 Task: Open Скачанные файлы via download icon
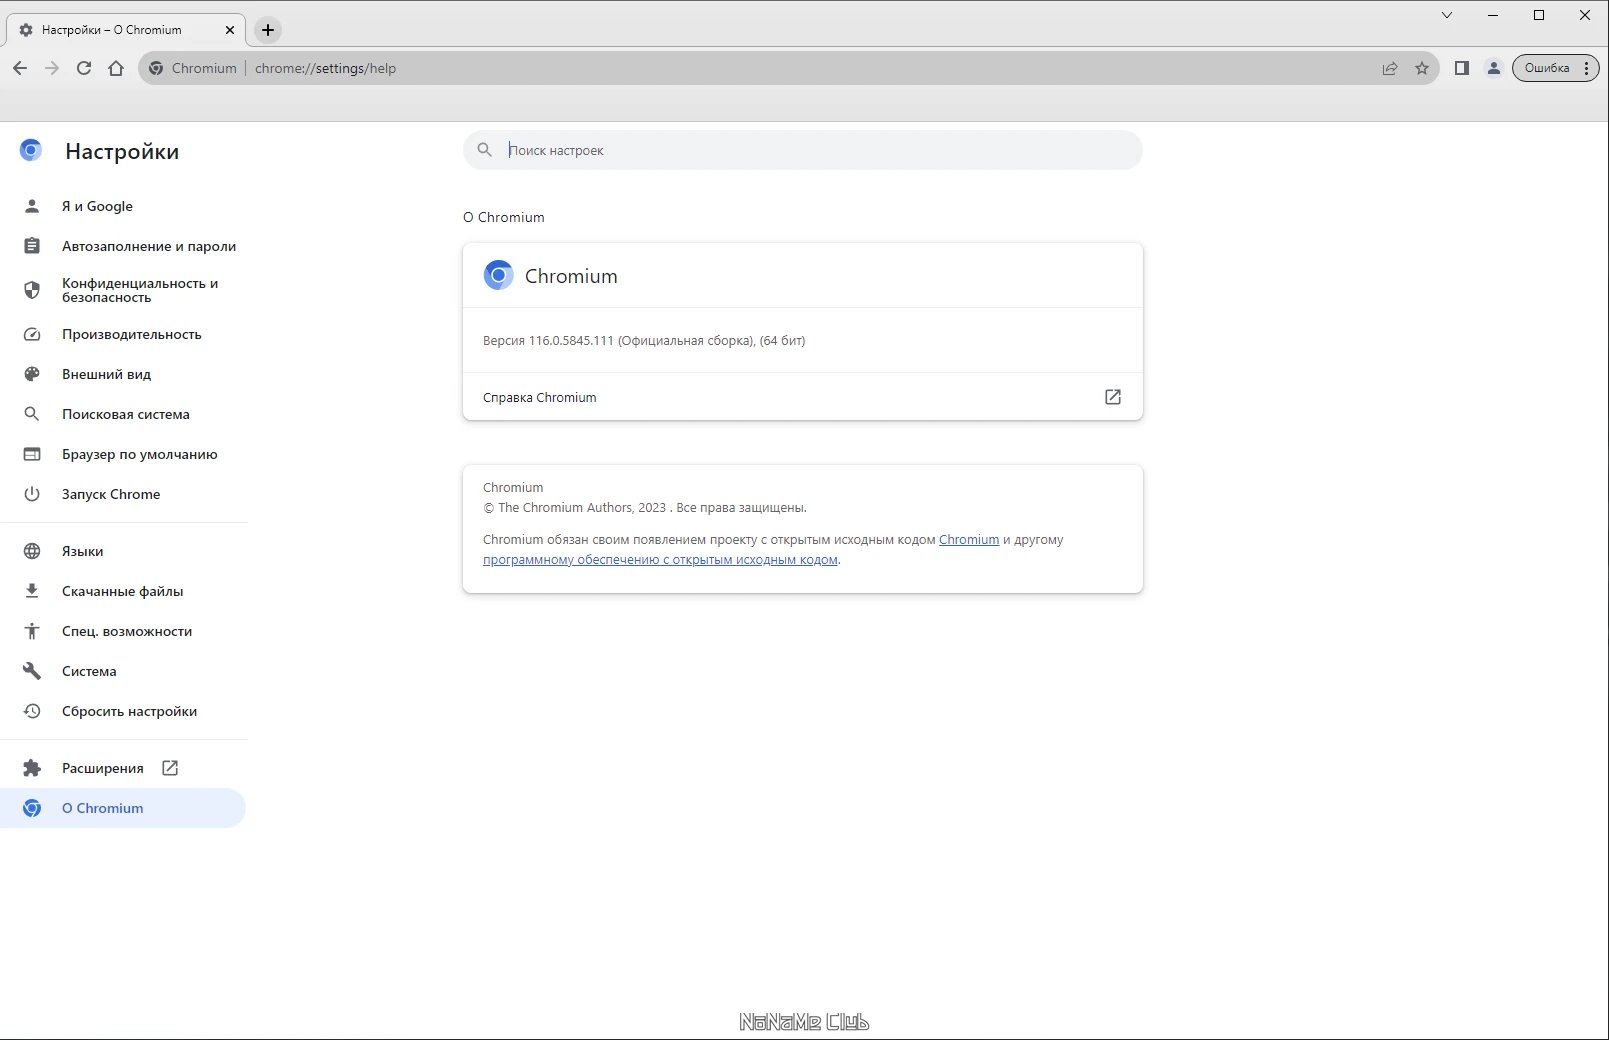(32, 591)
